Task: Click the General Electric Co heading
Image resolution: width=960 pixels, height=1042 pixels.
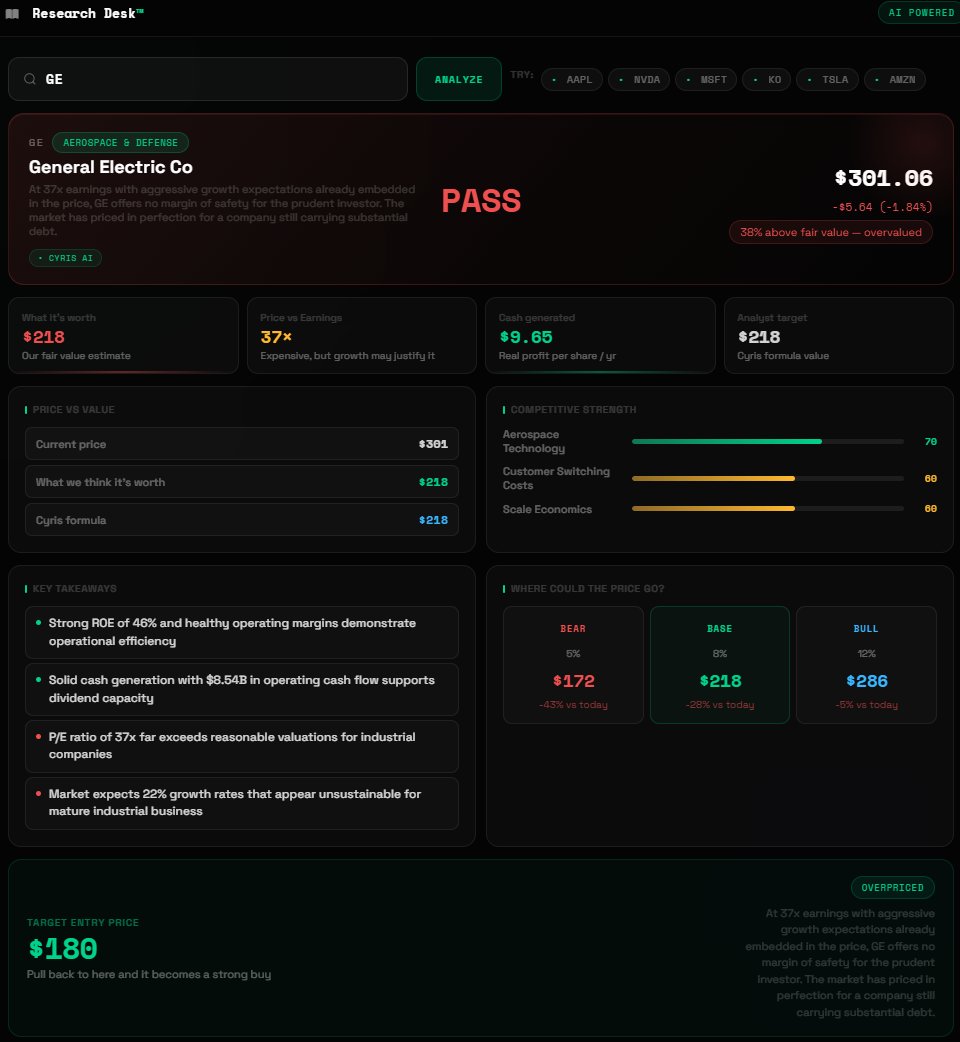Action: (111, 167)
